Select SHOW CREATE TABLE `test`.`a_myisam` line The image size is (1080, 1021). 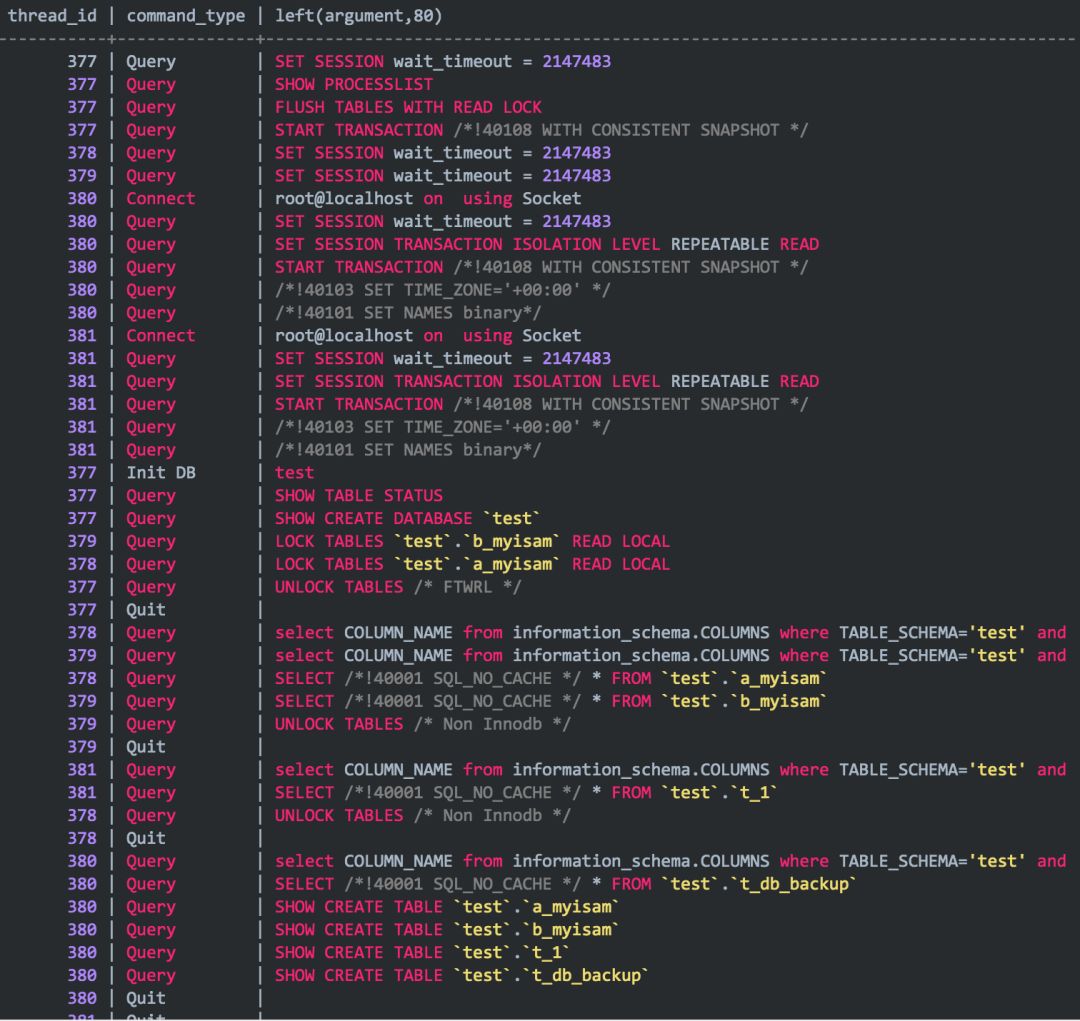447,908
